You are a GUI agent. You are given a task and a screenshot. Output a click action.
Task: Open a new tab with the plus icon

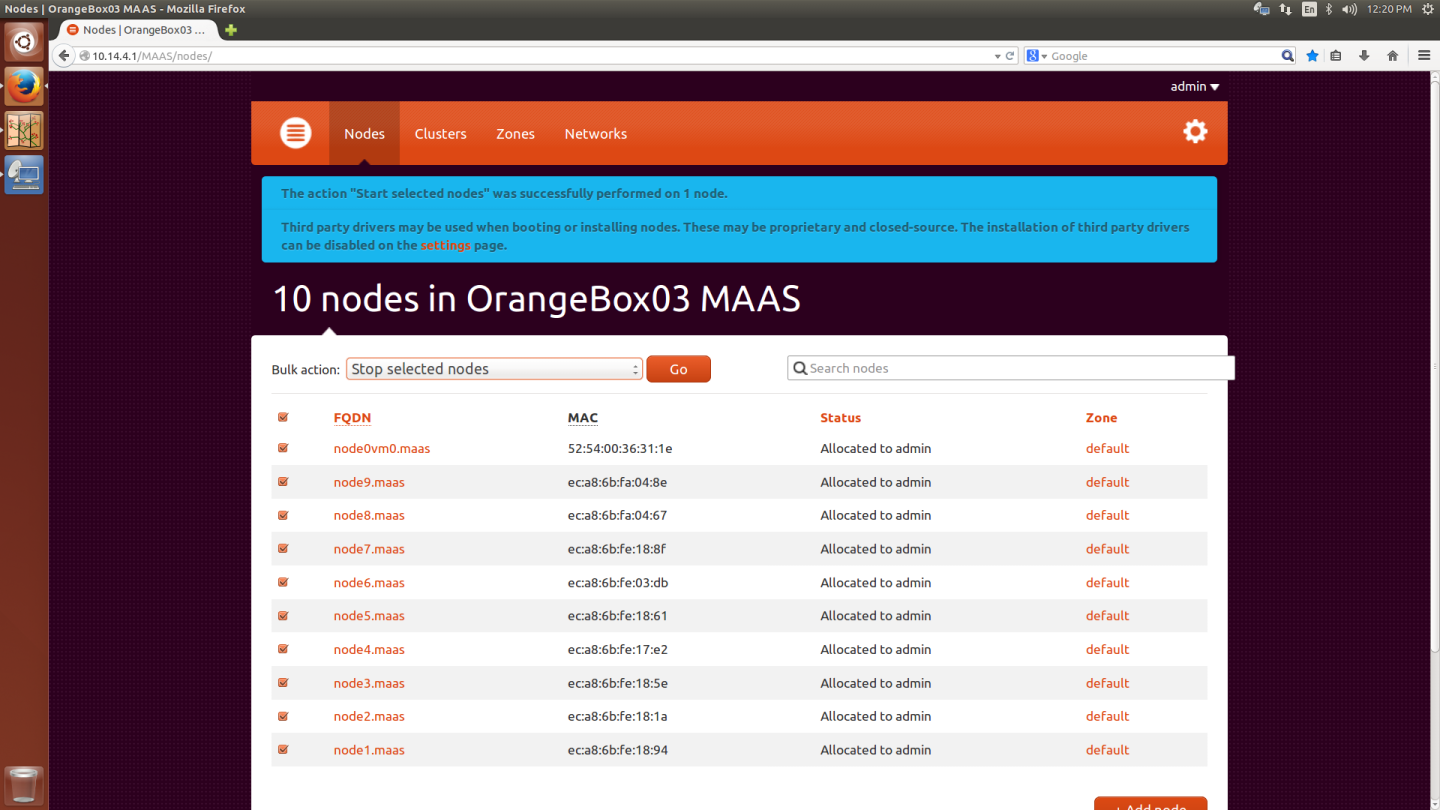(x=231, y=30)
